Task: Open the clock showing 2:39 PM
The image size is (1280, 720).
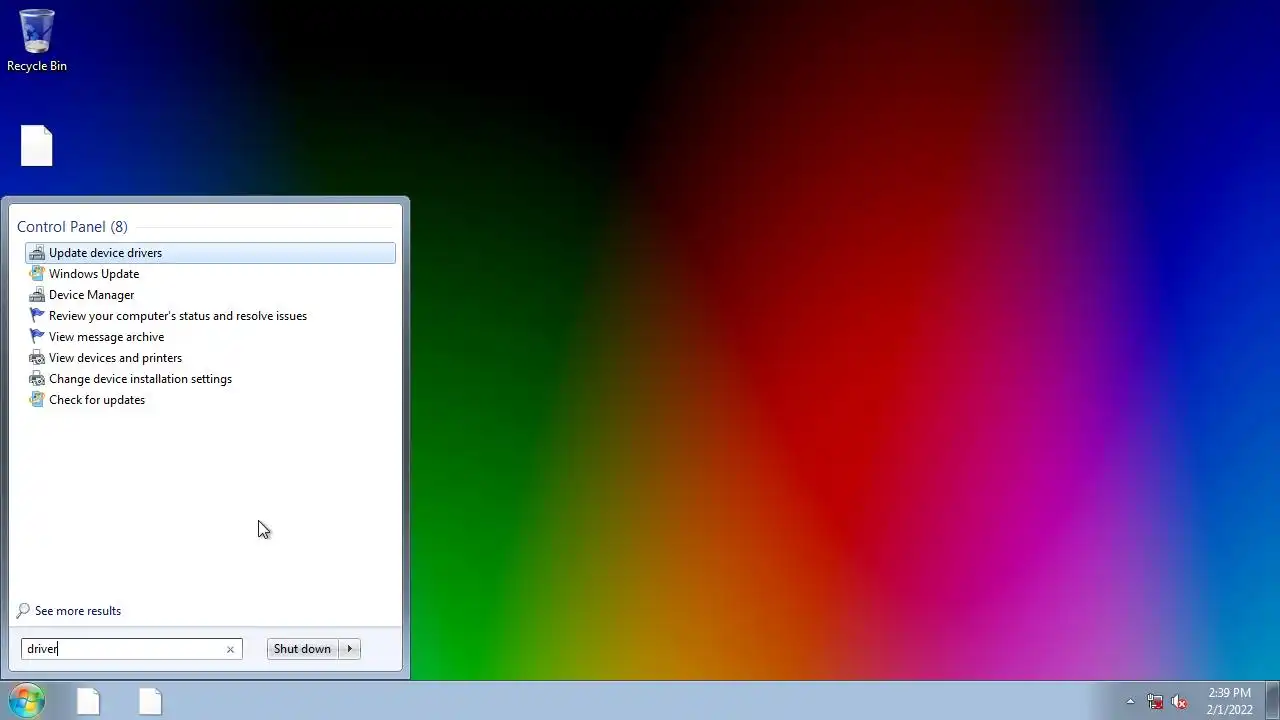Action: [x=1229, y=701]
